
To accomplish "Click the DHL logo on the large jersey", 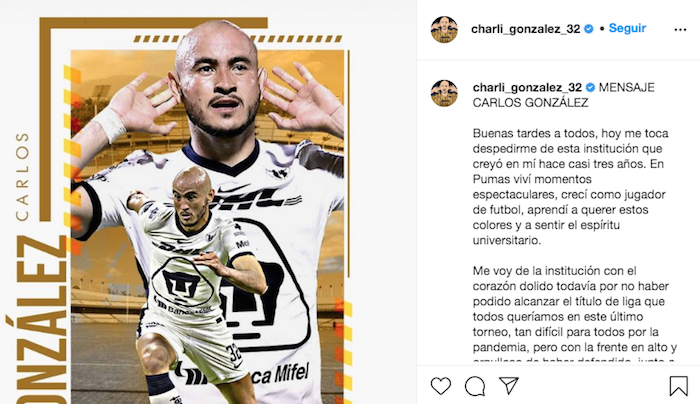I will [250, 200].
